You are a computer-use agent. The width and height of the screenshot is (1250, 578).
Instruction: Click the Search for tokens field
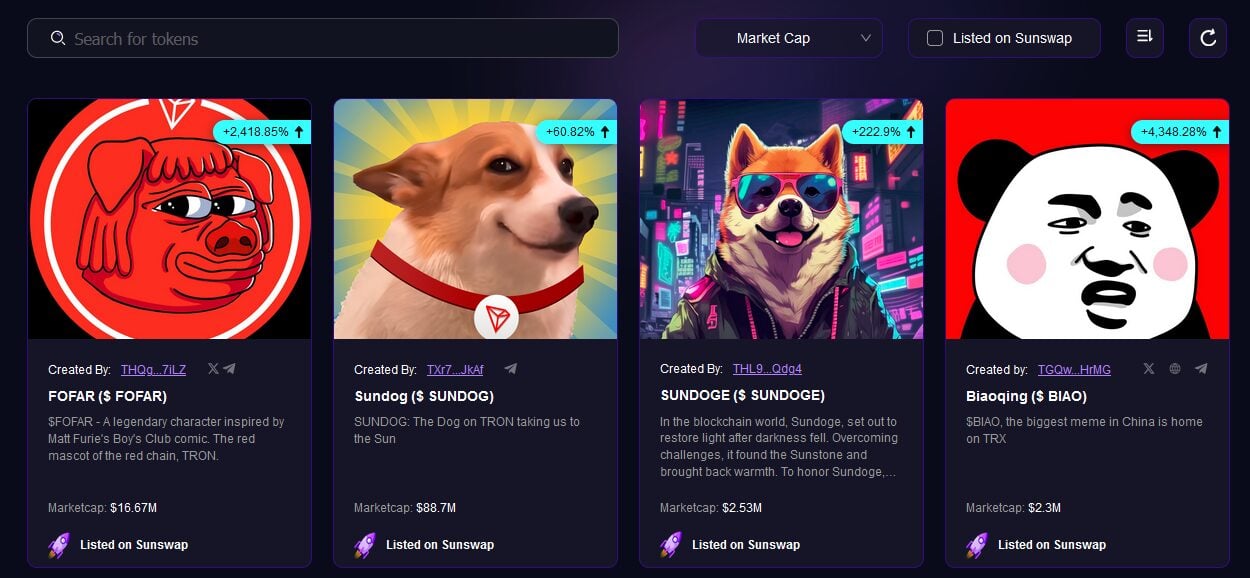[323, 38]
